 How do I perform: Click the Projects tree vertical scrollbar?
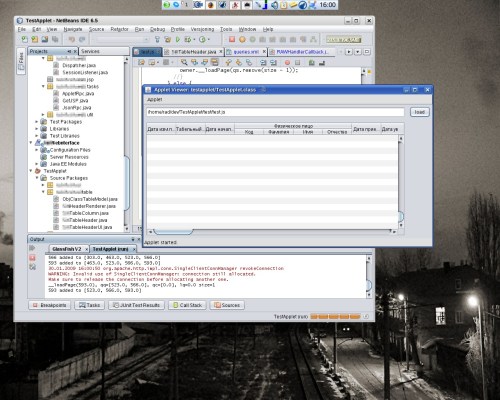[126, 144]
